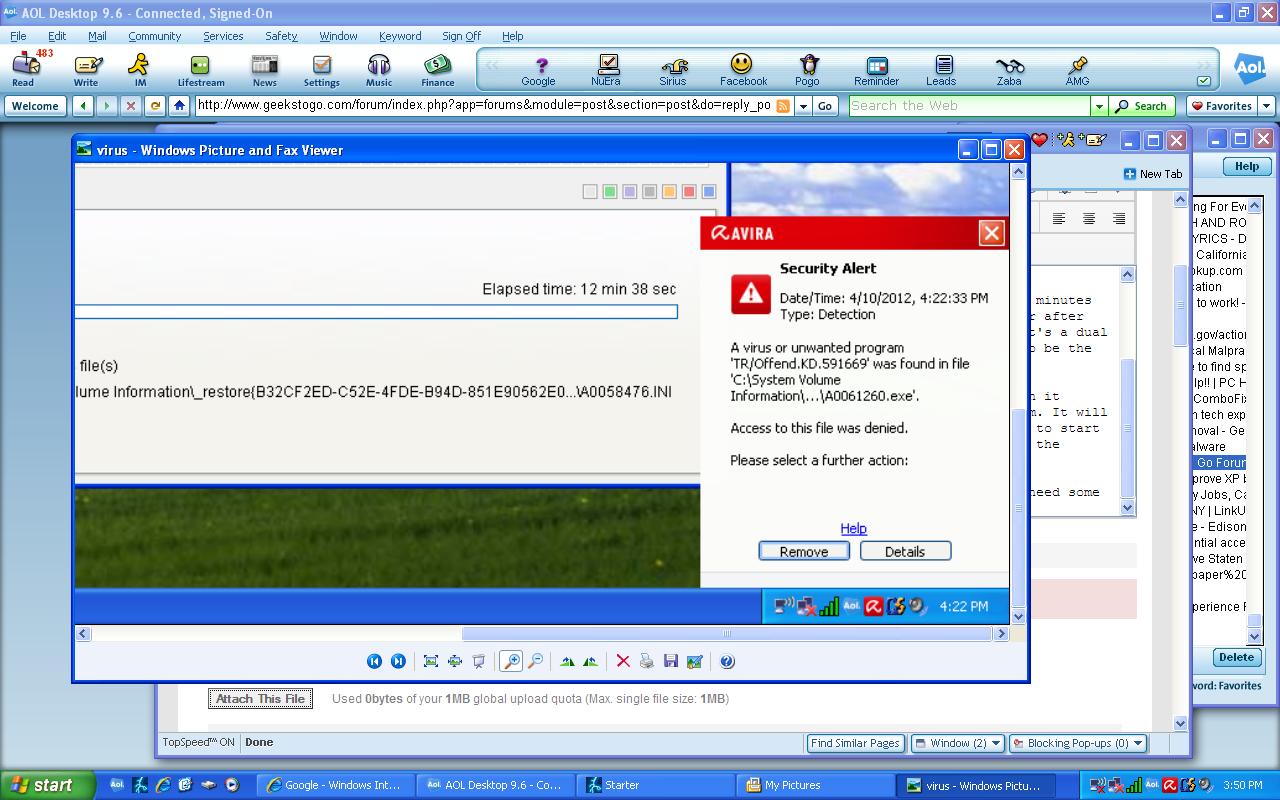
Task: Open the File menu
Action: click(x=18, y=35)
